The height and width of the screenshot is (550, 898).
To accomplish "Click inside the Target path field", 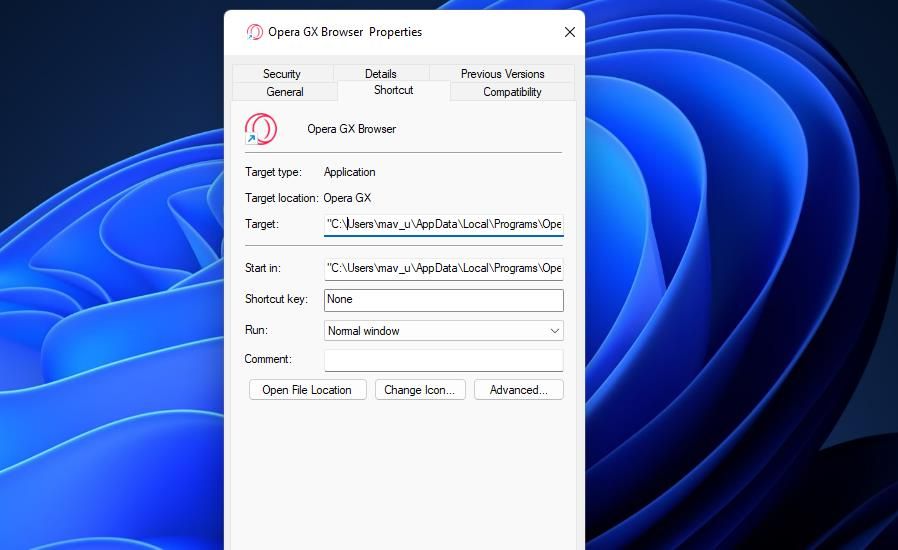I will click(x=444, y=224).
